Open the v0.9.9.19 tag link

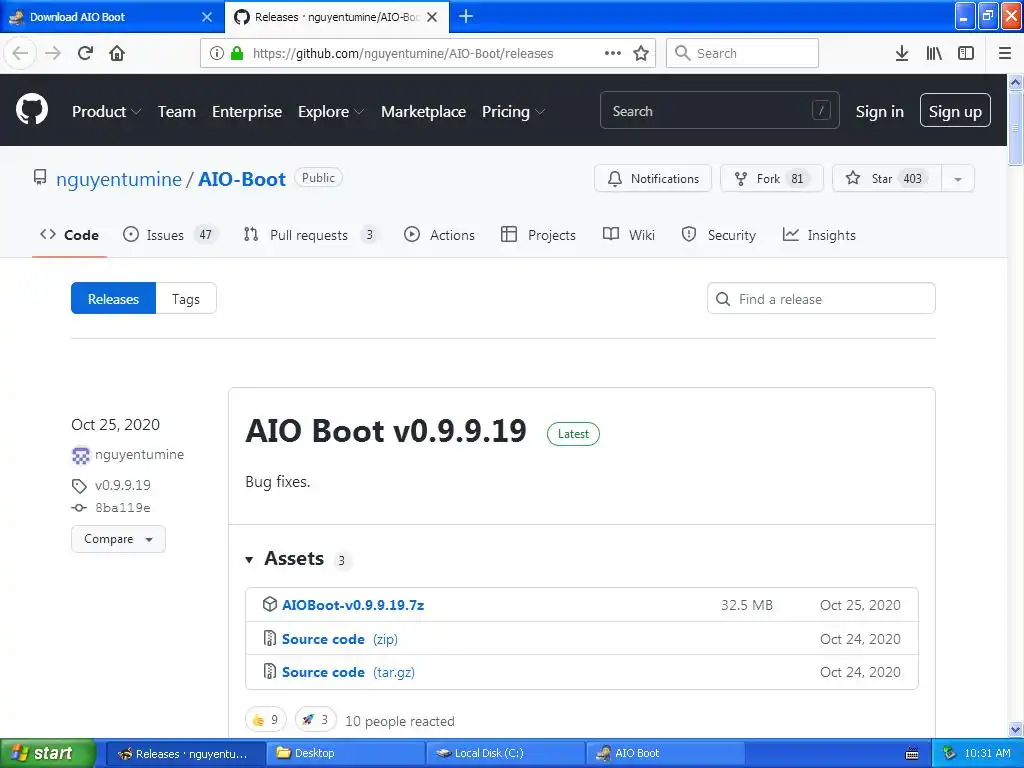[123, 485]
